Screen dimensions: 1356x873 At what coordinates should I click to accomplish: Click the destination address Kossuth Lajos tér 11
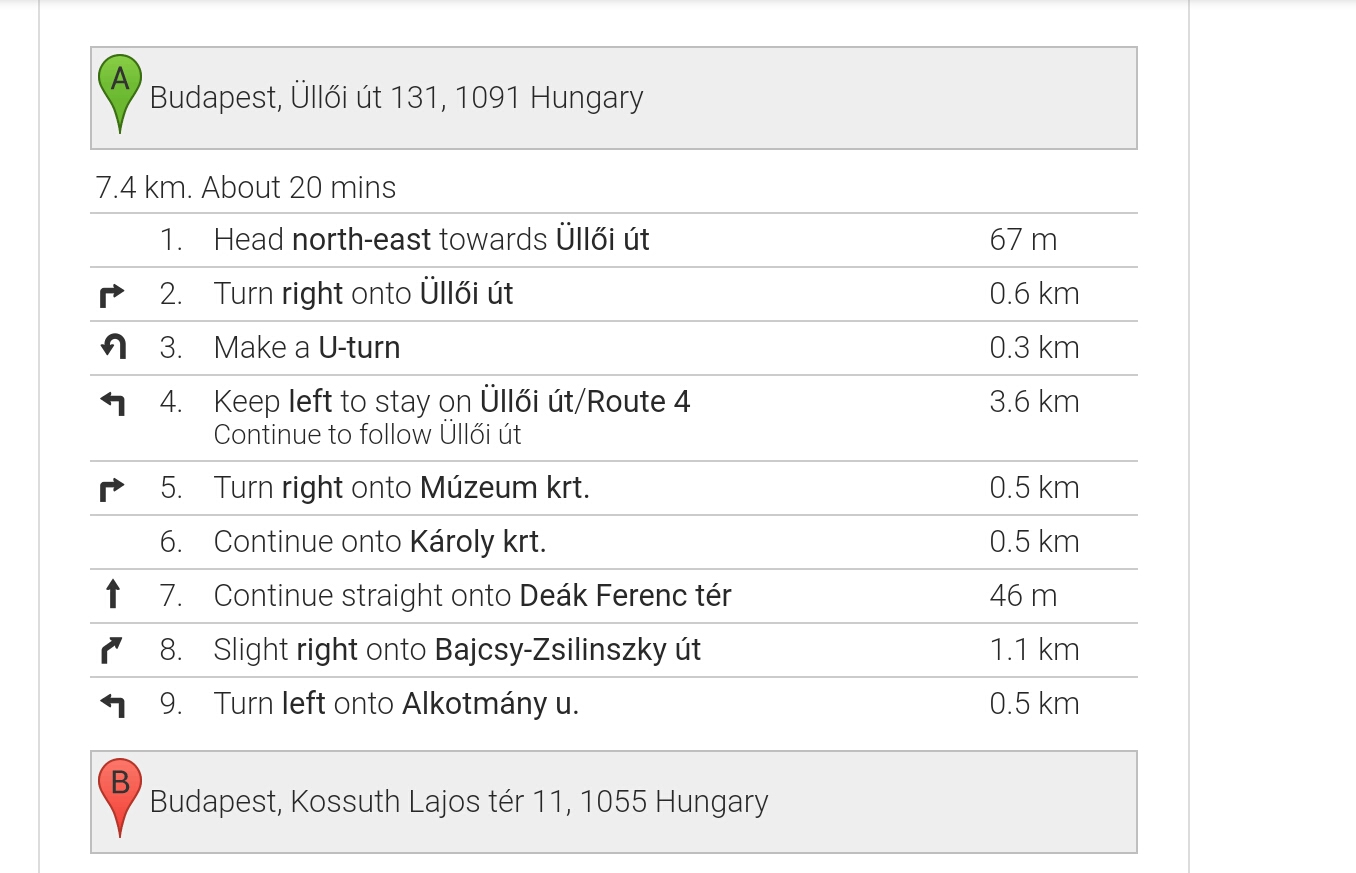[459, 802]
